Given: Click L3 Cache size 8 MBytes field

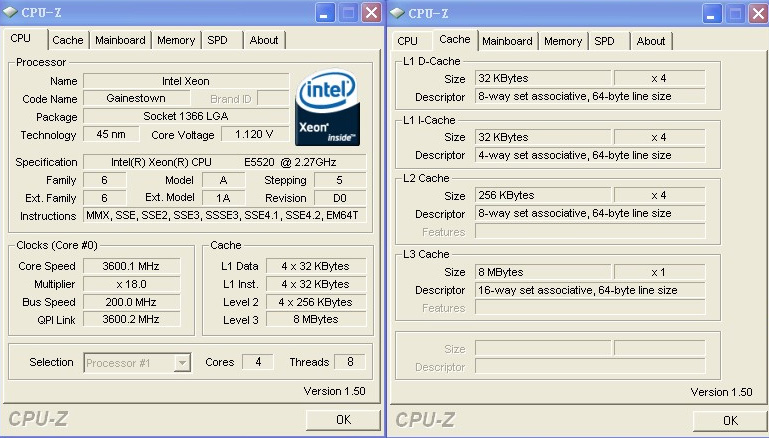Looking at the screenshot, I should pos(543,272).
